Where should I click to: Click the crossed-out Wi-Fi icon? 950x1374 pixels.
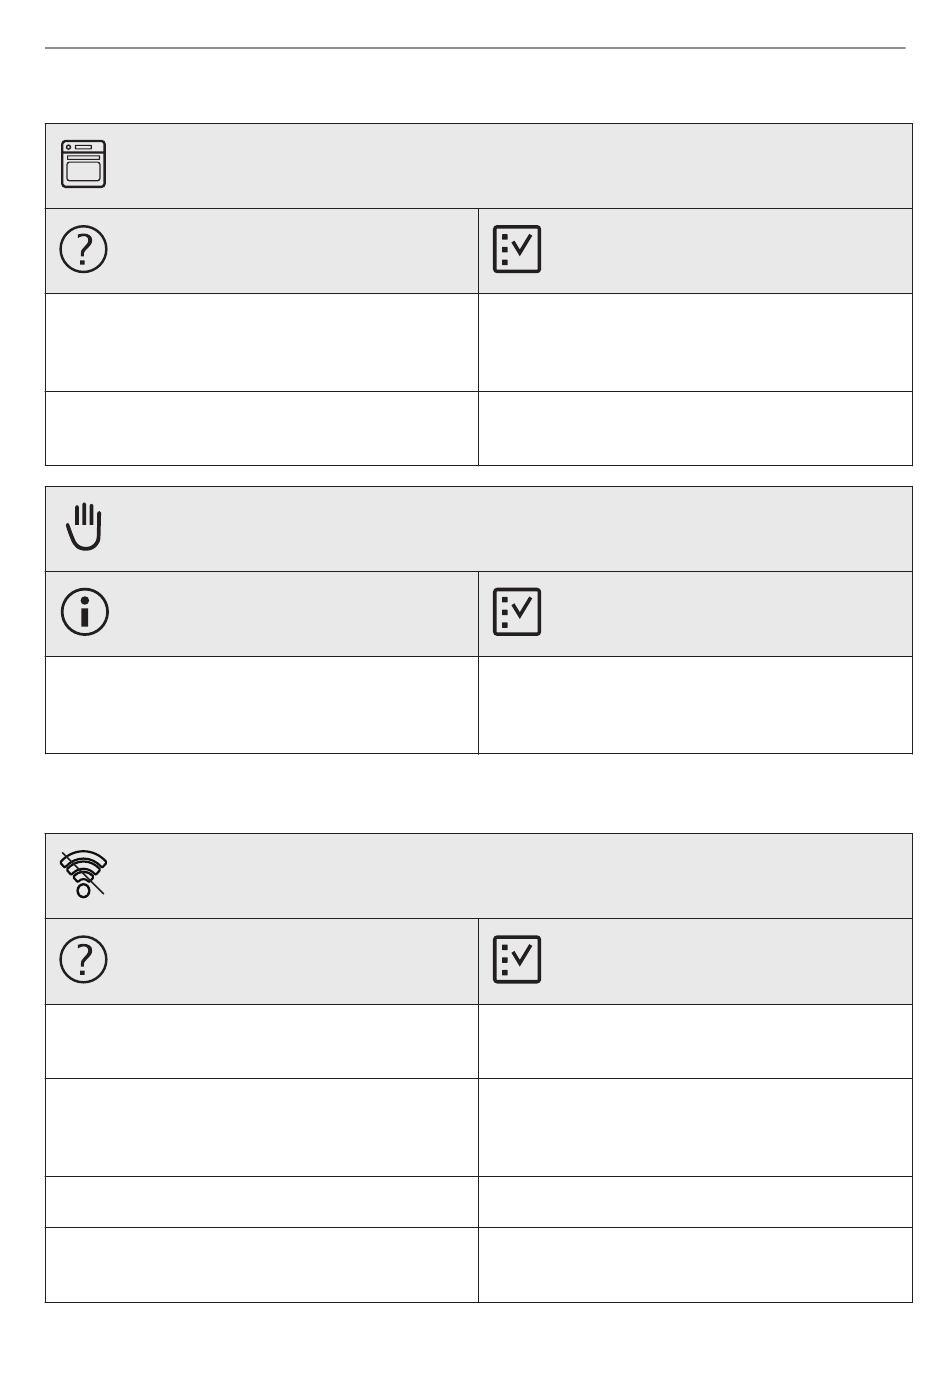(84, 874)
